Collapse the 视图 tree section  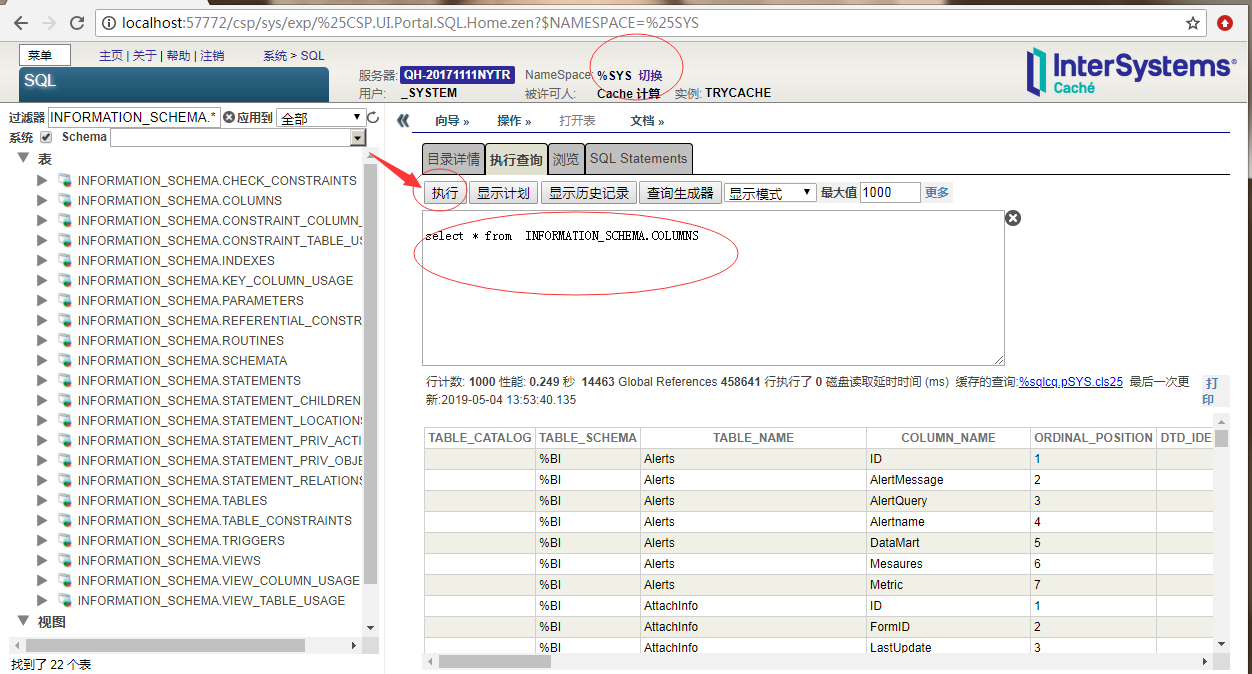click(x=23, y=621)
